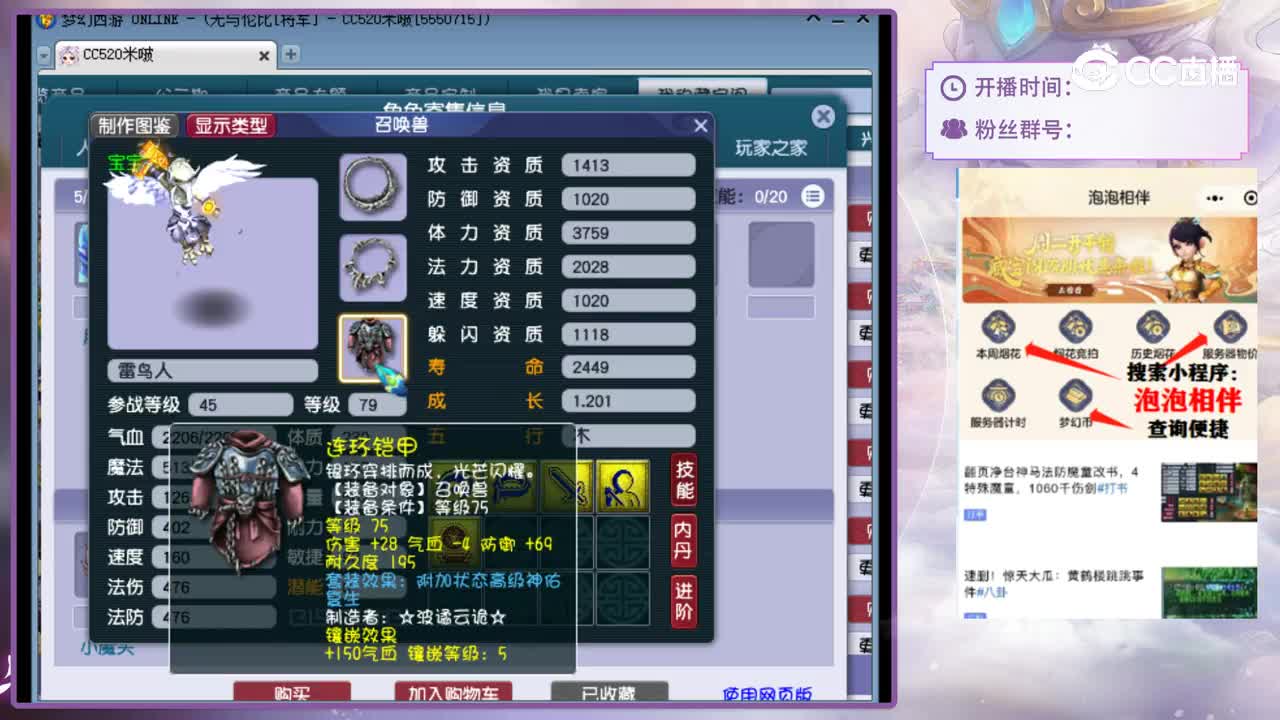Click the 加入购物车 button
Image resolution: width=1280 pixels, height=720 pixels.
coord(453,692)
